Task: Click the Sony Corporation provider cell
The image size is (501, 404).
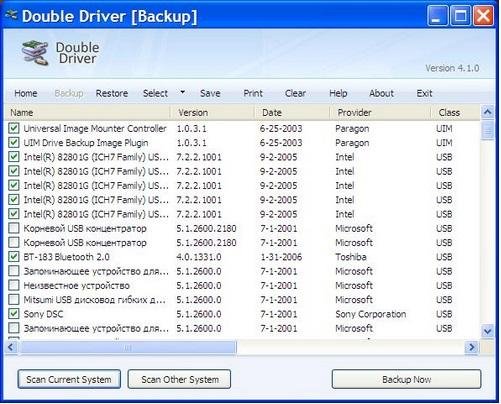Action: 371,314
